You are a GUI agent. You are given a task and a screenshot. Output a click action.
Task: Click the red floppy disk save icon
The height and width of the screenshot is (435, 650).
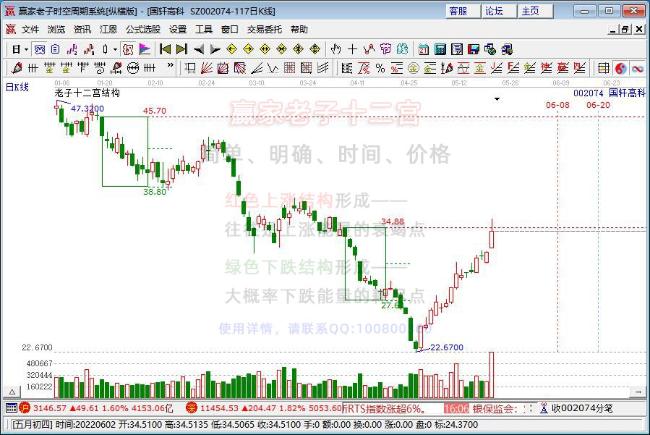(473, 49)
